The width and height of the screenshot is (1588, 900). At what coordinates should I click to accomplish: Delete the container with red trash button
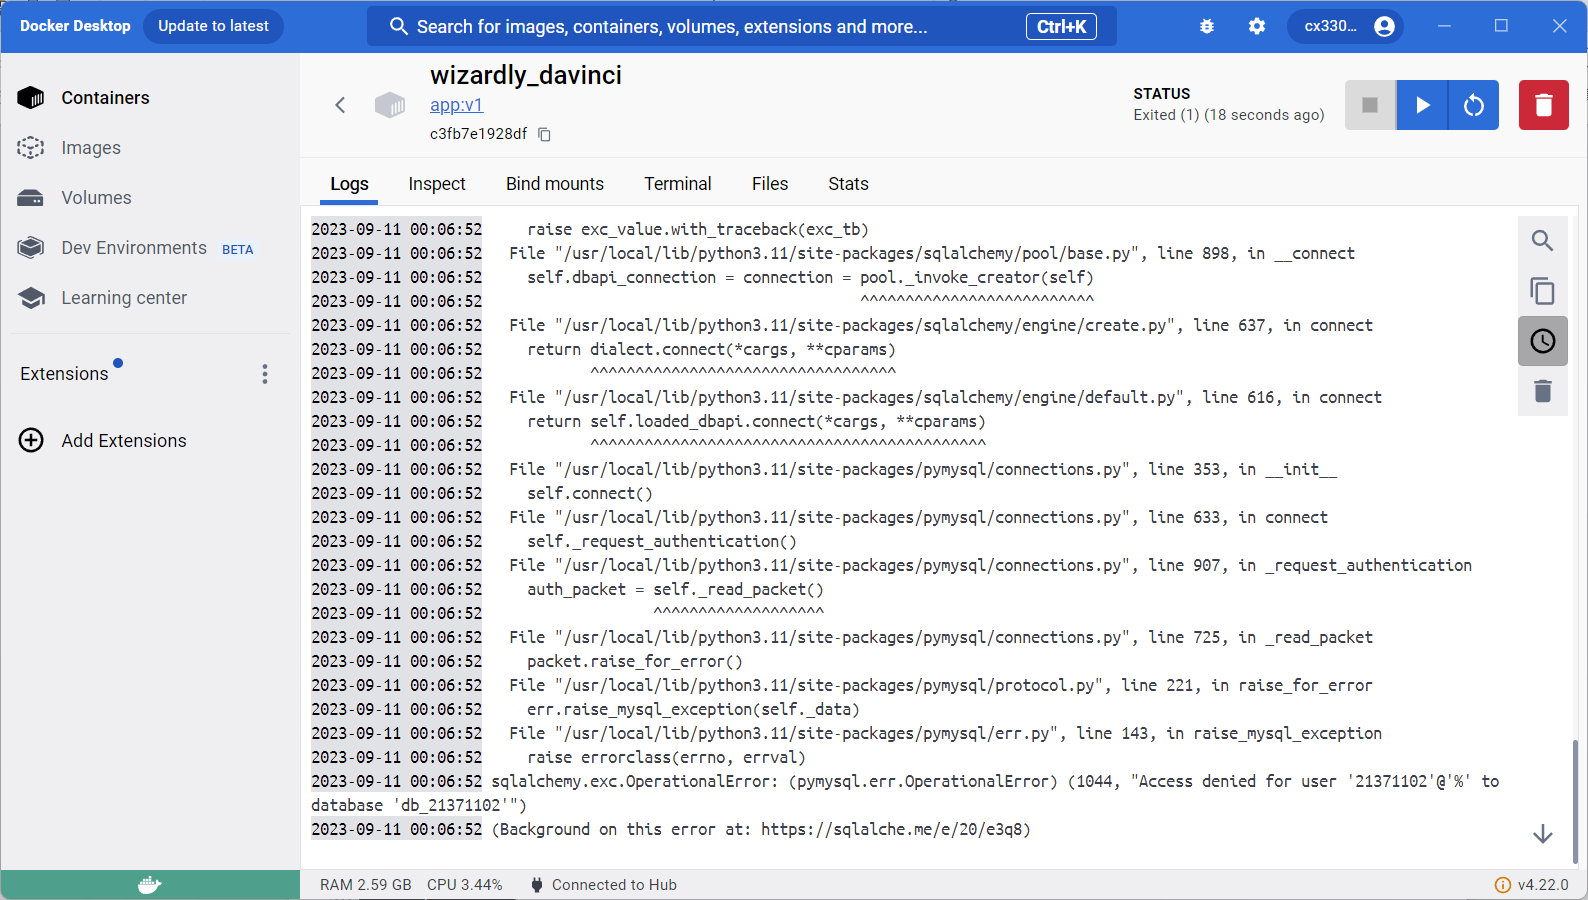click(1544, 105)
